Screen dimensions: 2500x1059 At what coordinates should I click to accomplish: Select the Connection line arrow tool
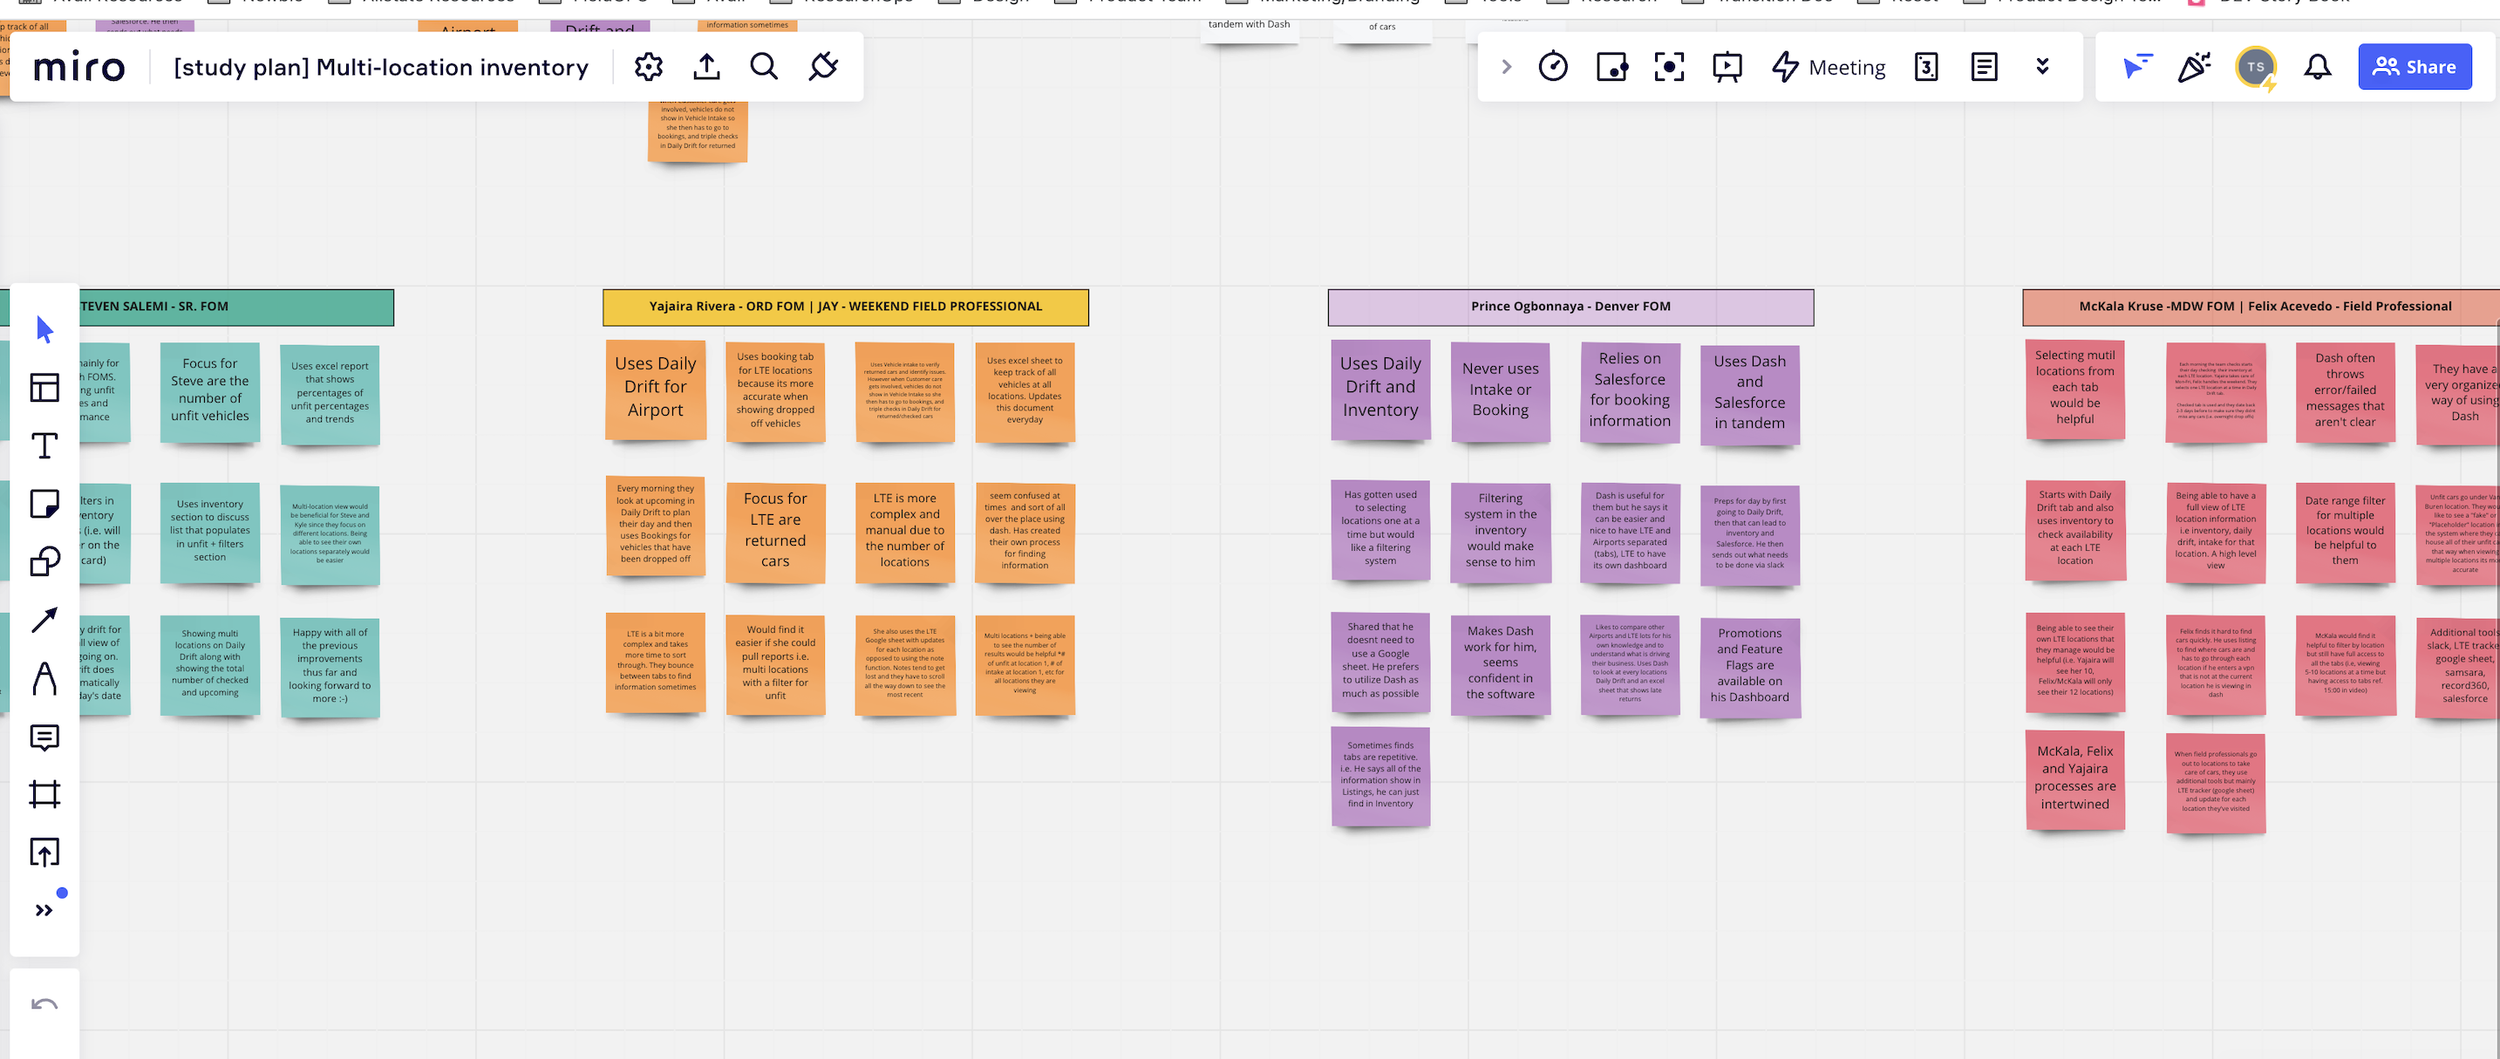(x=45, y=620)
